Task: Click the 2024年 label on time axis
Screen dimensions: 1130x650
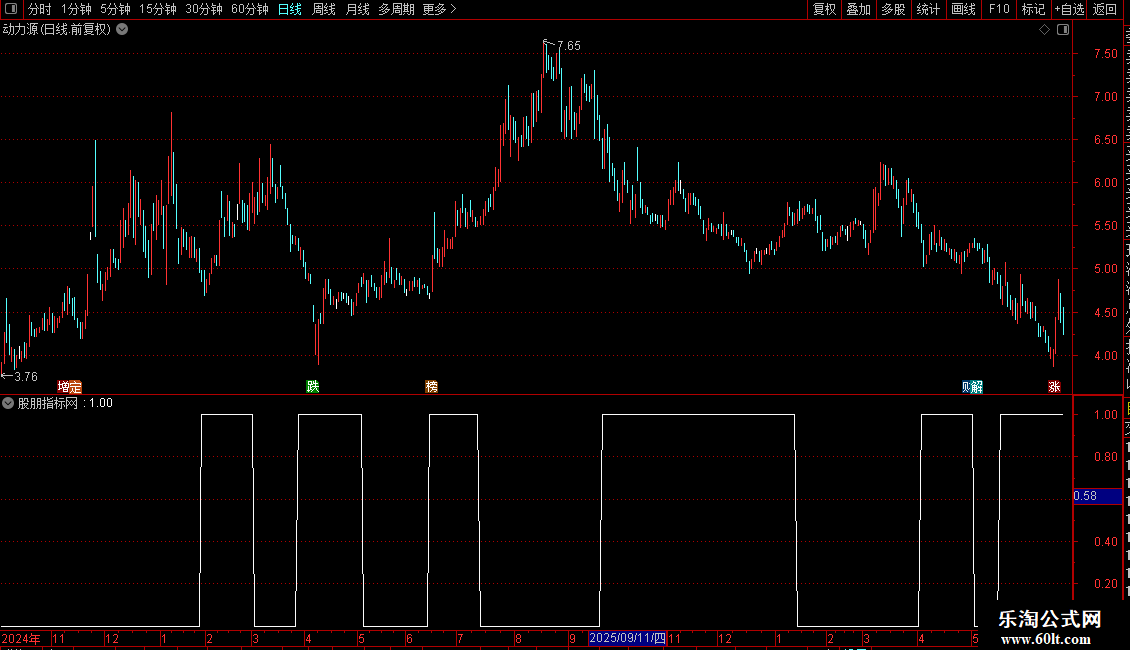Action: (x=21, y=638)
